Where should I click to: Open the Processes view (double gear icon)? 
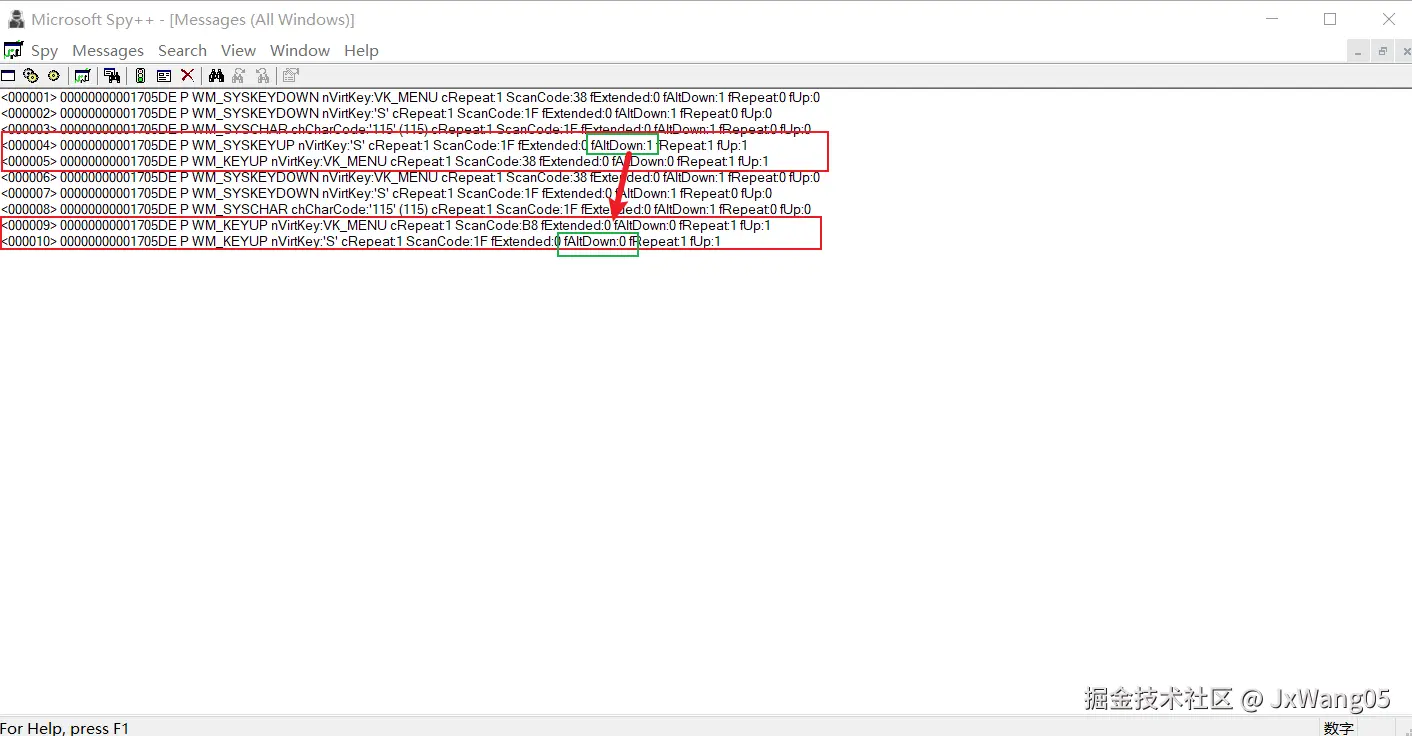click(30, 76)
